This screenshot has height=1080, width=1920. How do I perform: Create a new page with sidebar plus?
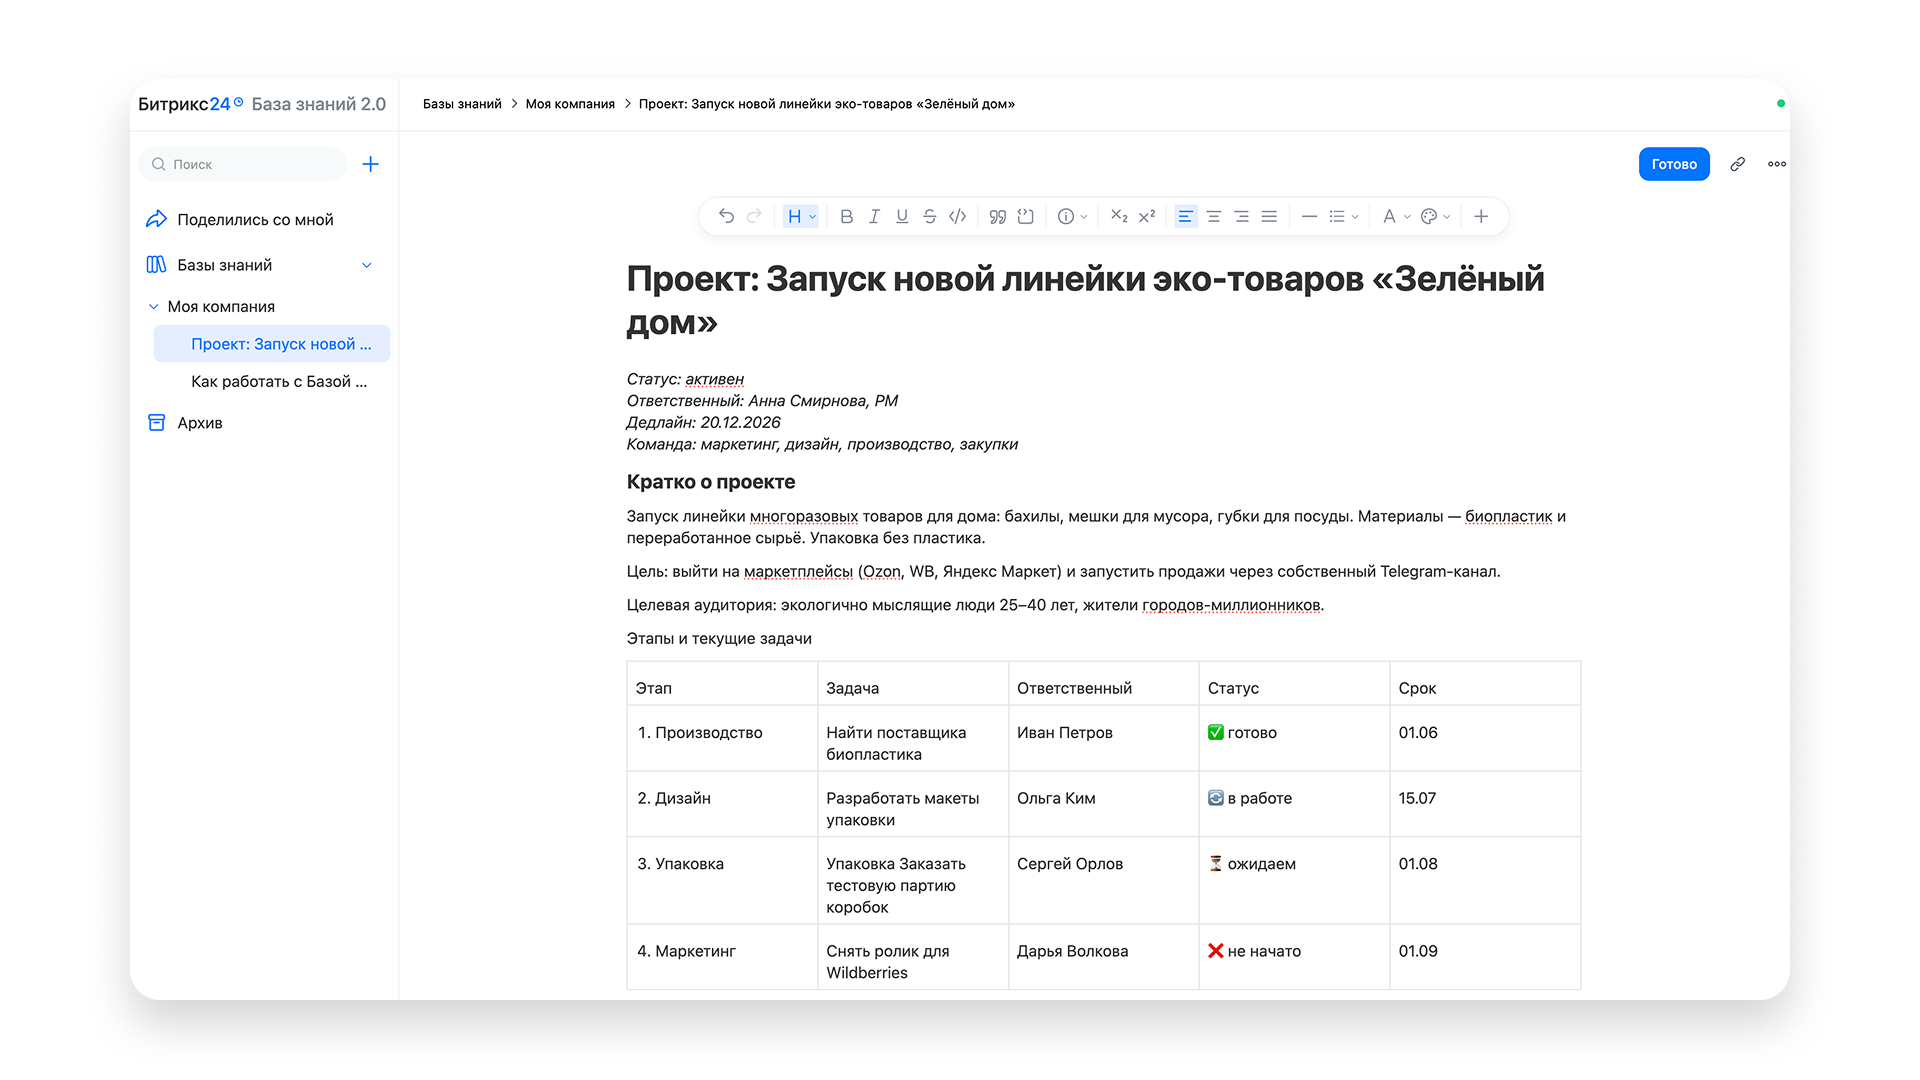tap(370, 164)
